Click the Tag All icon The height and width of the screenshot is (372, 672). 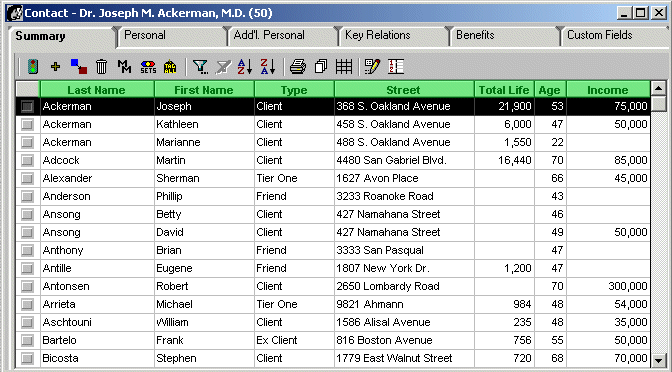[170, 66]
